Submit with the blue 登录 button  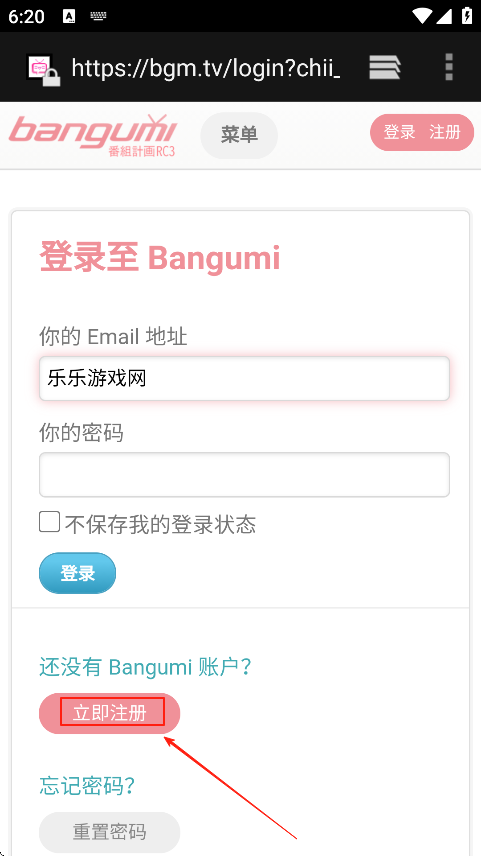click(78, 573)
